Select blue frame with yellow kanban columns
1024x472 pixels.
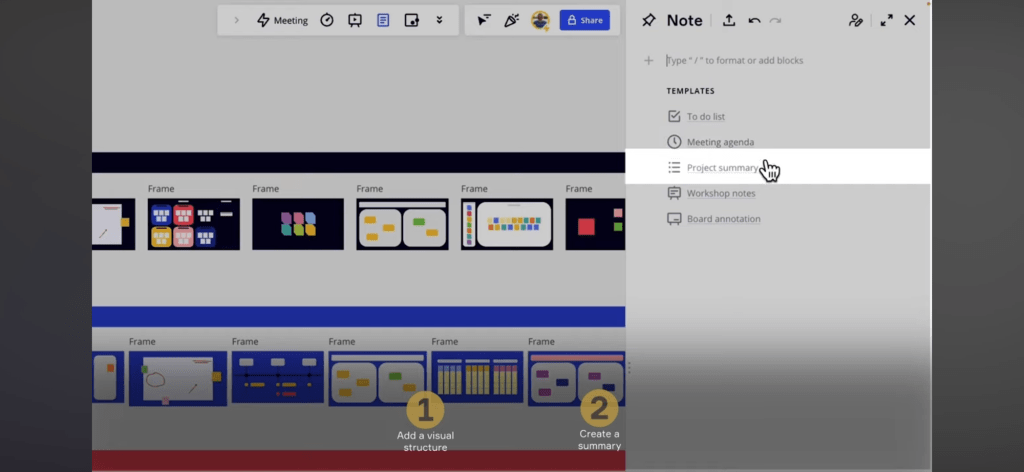pos(477,378)
